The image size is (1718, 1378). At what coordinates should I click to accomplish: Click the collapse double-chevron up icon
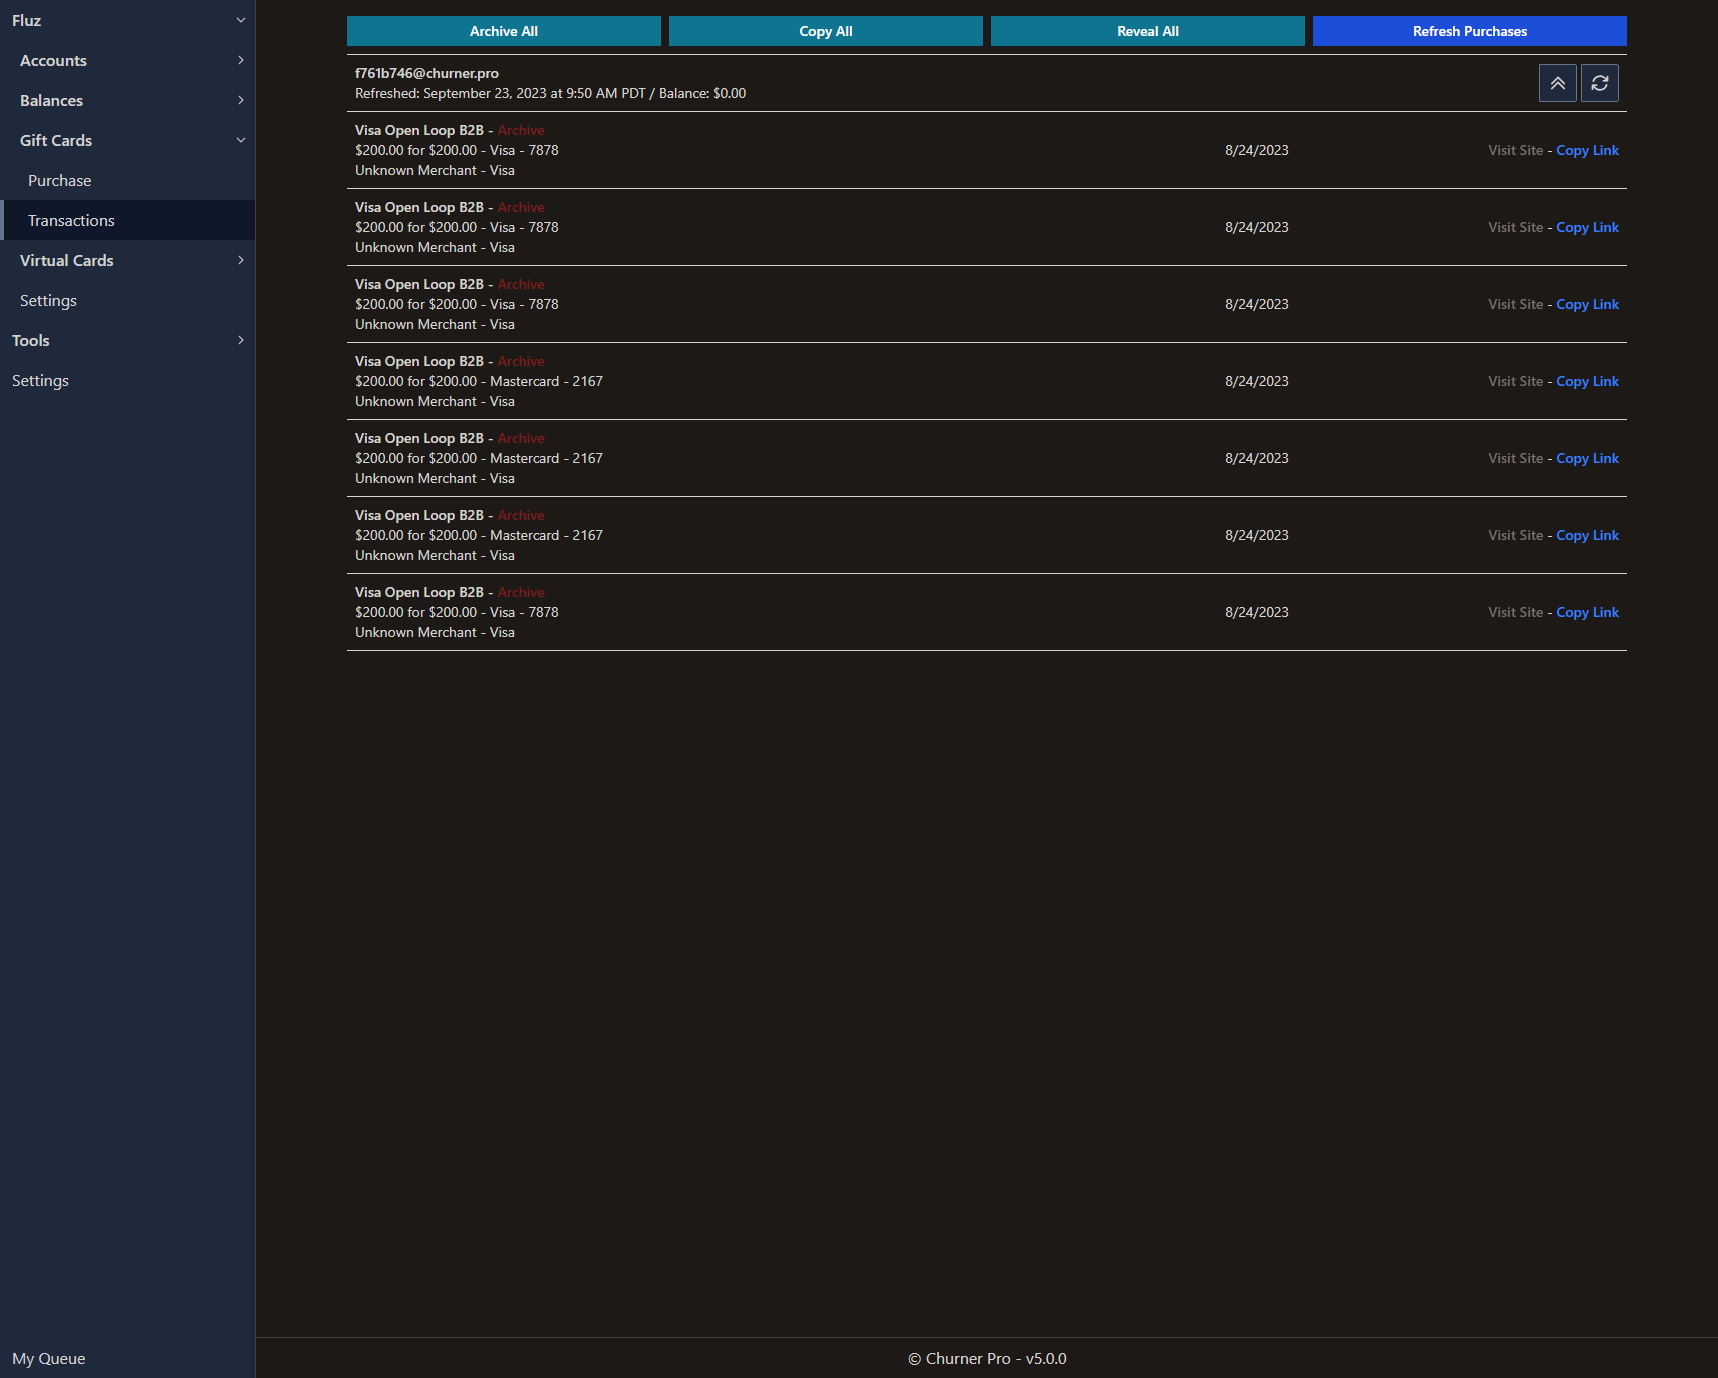pyautogui.click(x=1557, y=83)
